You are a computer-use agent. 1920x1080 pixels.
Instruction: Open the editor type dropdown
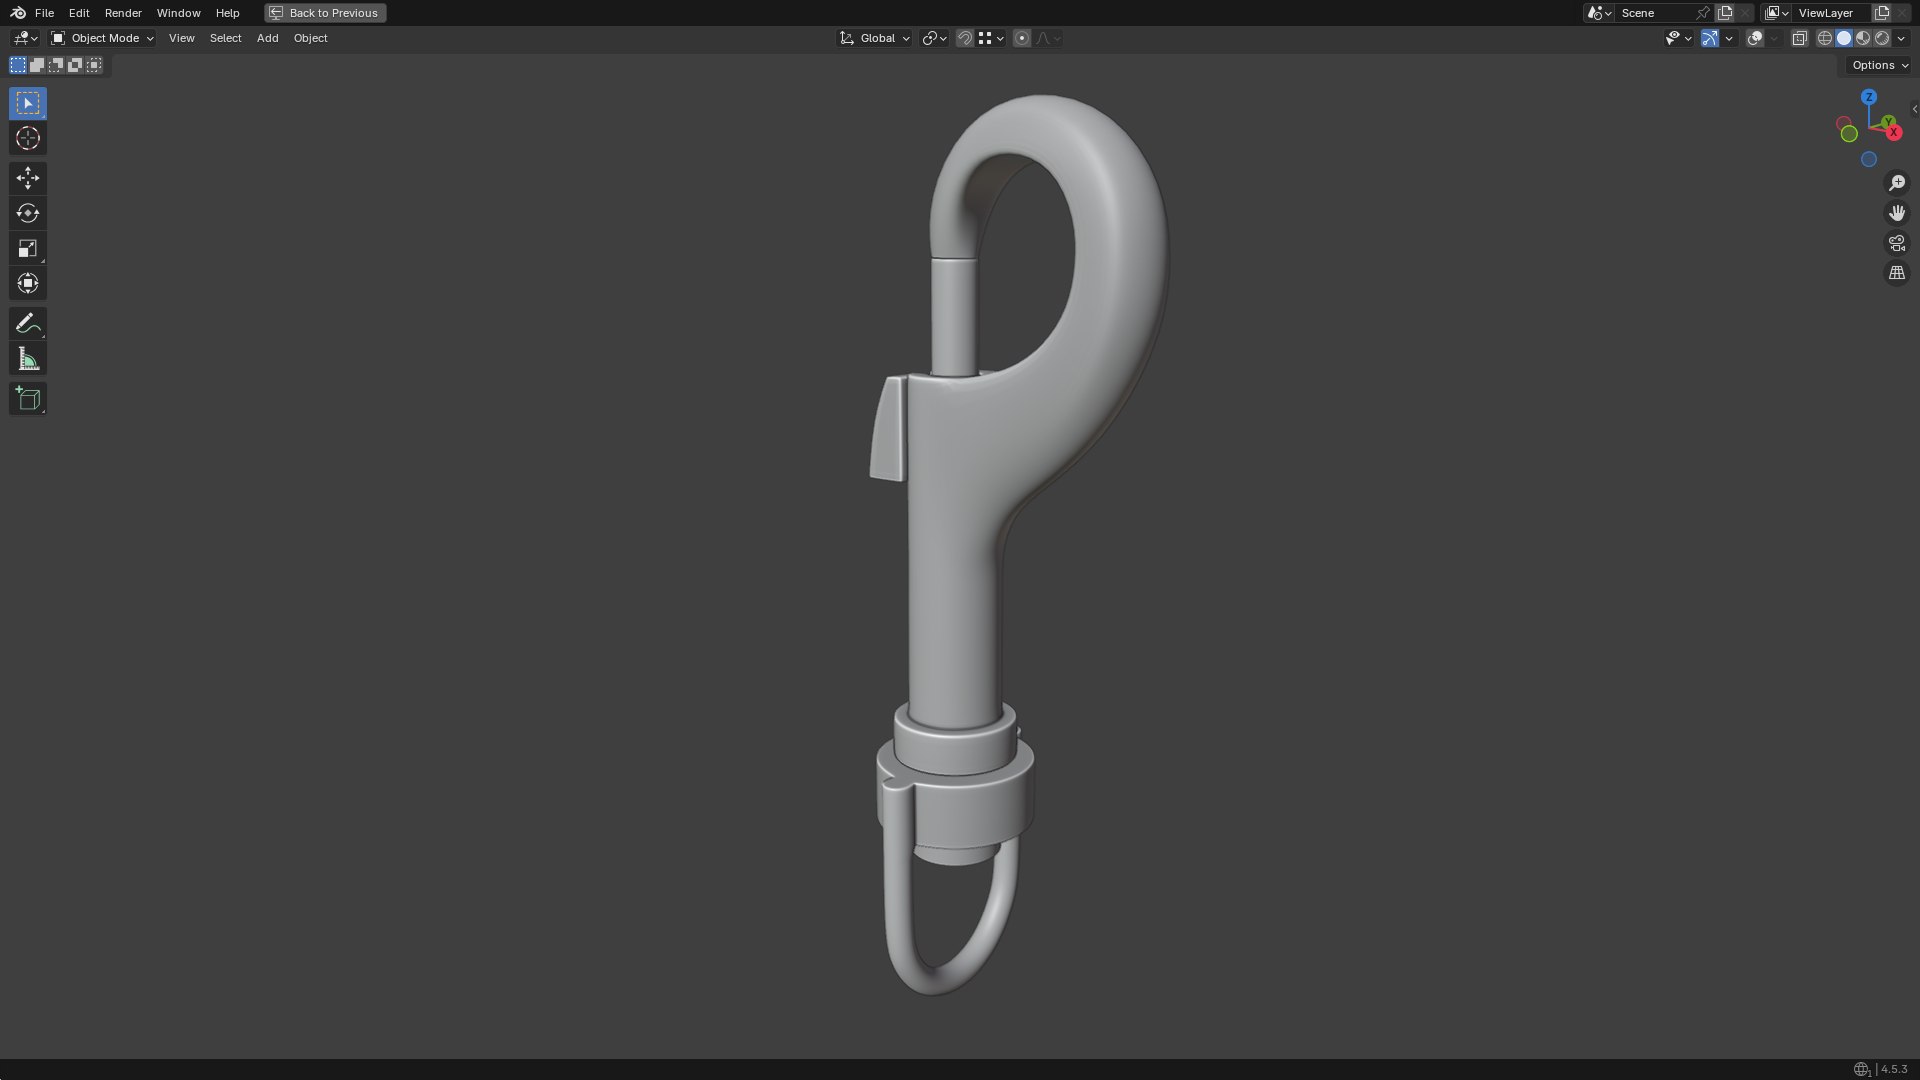pyautogui.click(x=25, y=38)
